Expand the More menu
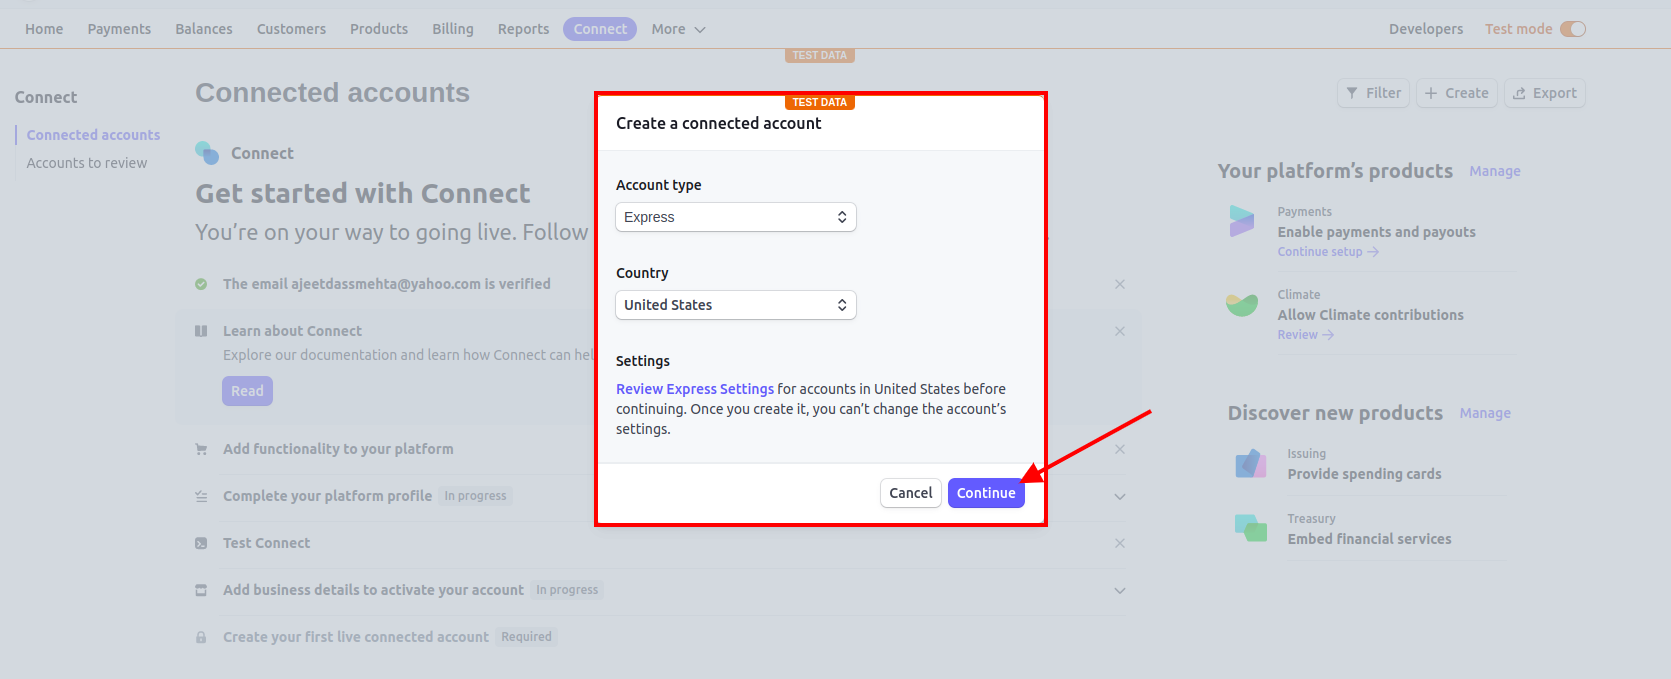 pyautogui.click(x=678, y=29)
